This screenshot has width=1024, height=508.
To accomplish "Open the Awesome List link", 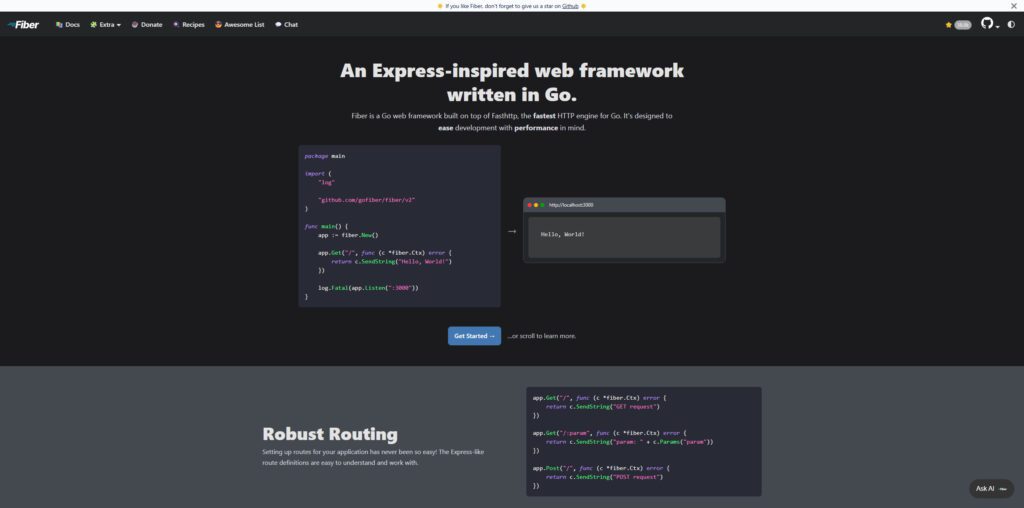I will 240,24.
